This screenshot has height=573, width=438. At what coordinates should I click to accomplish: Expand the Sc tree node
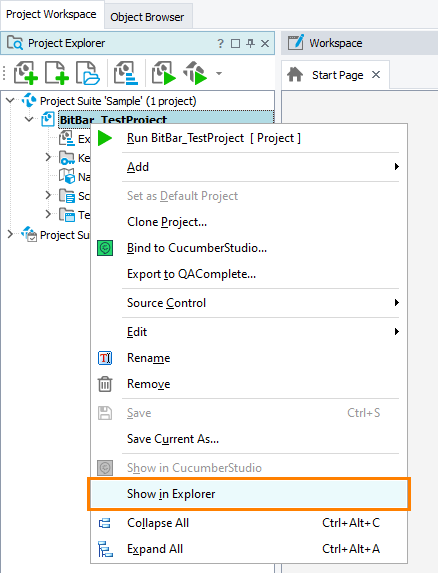click(x=48, y=195)
